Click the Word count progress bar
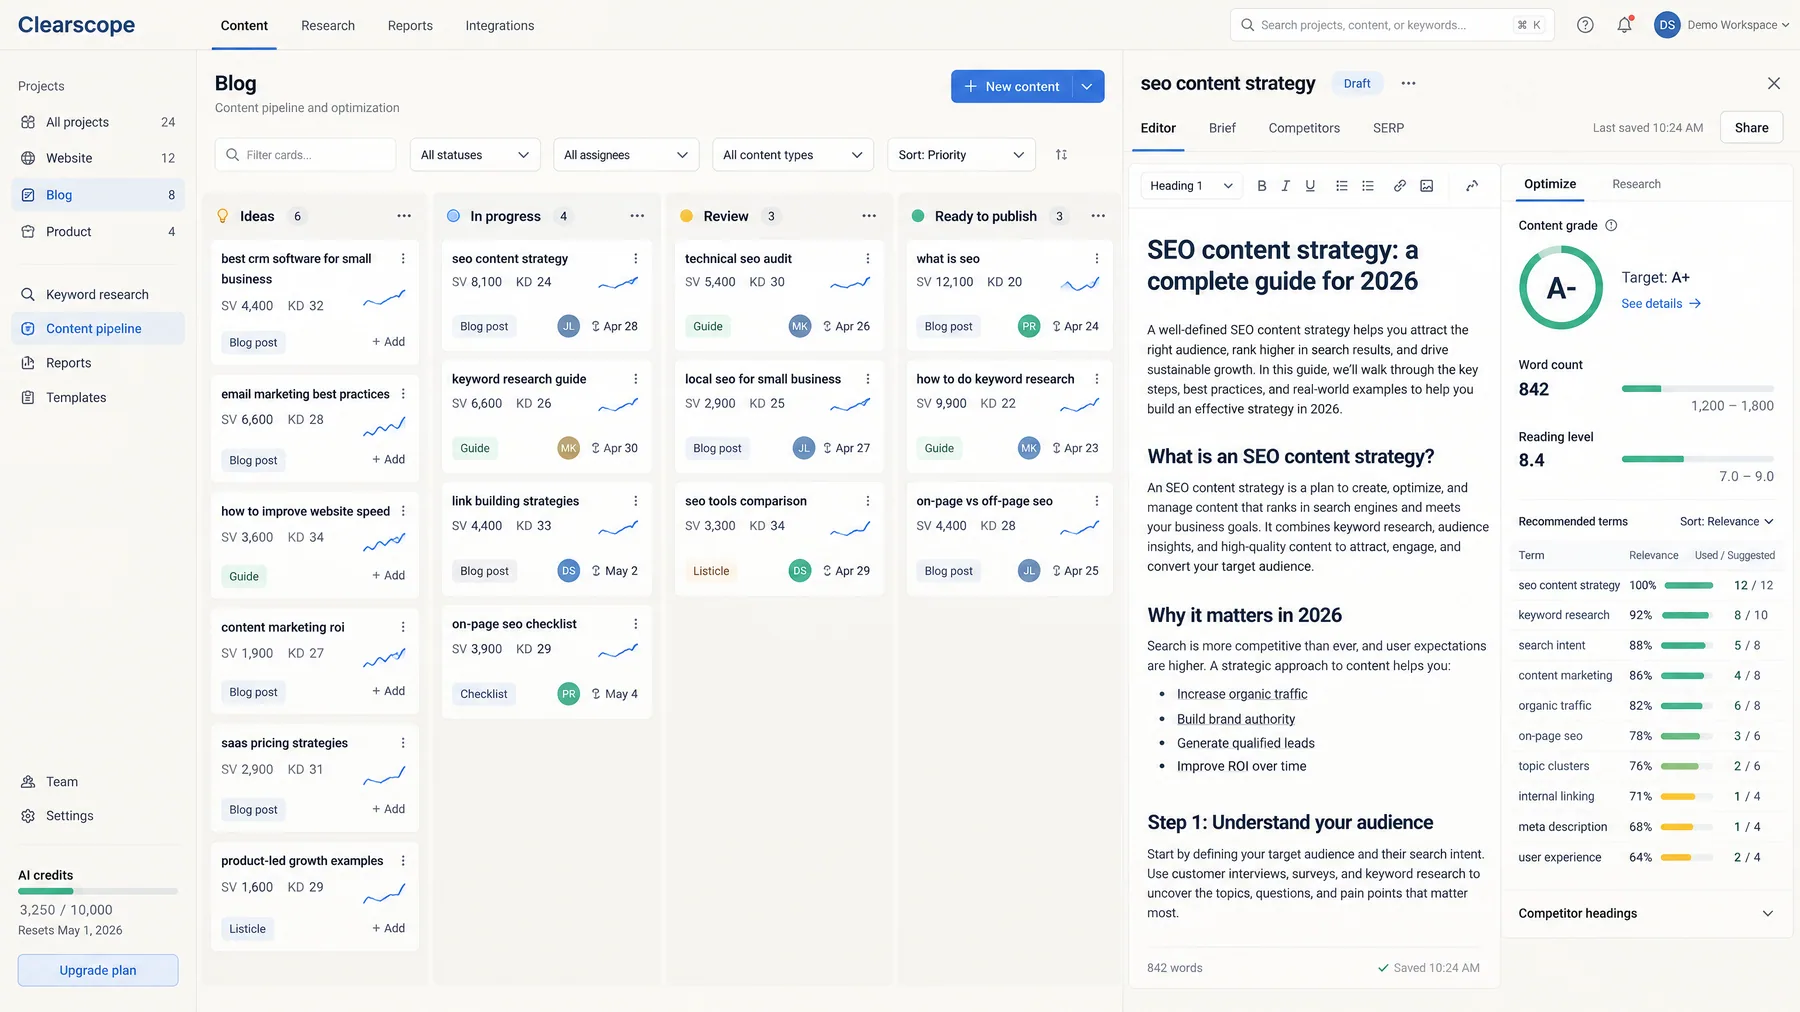 [x=1698, y=389]
